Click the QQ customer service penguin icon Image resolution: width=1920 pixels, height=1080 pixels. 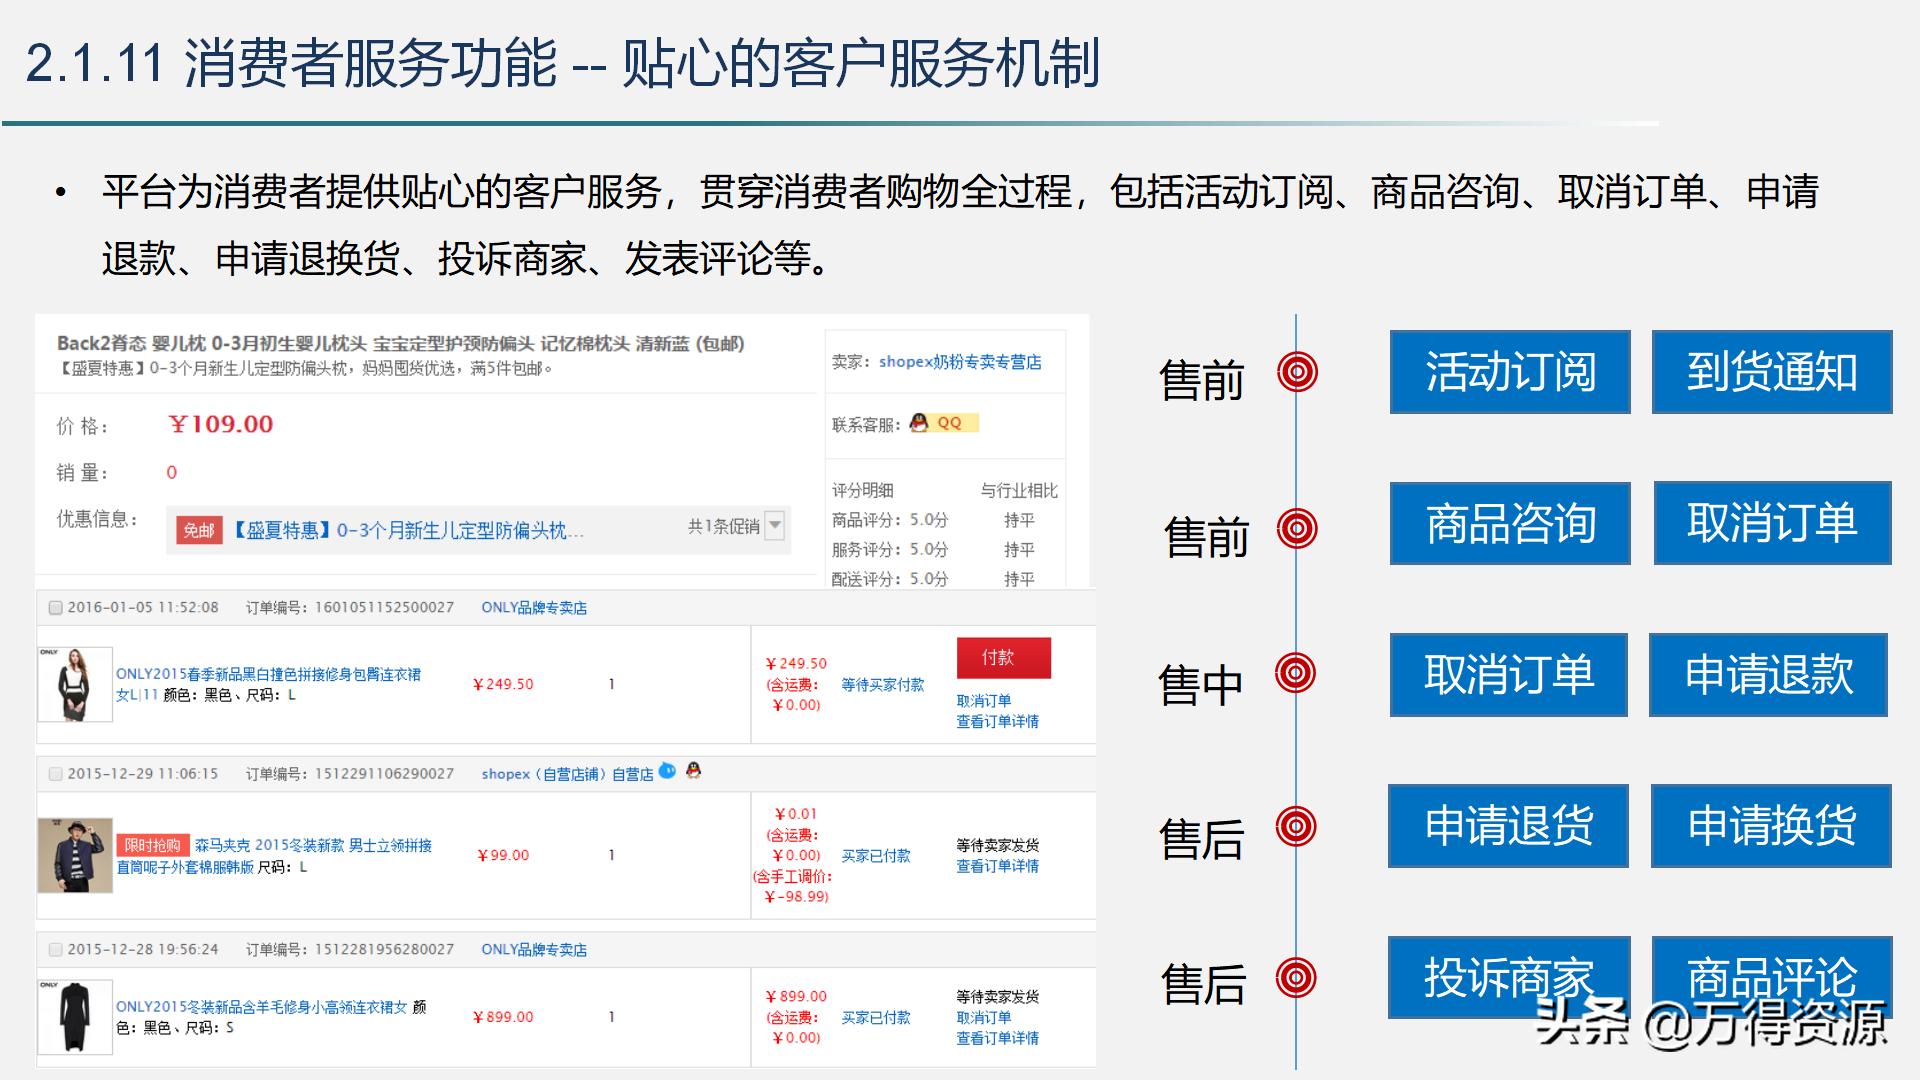point(920,423)
